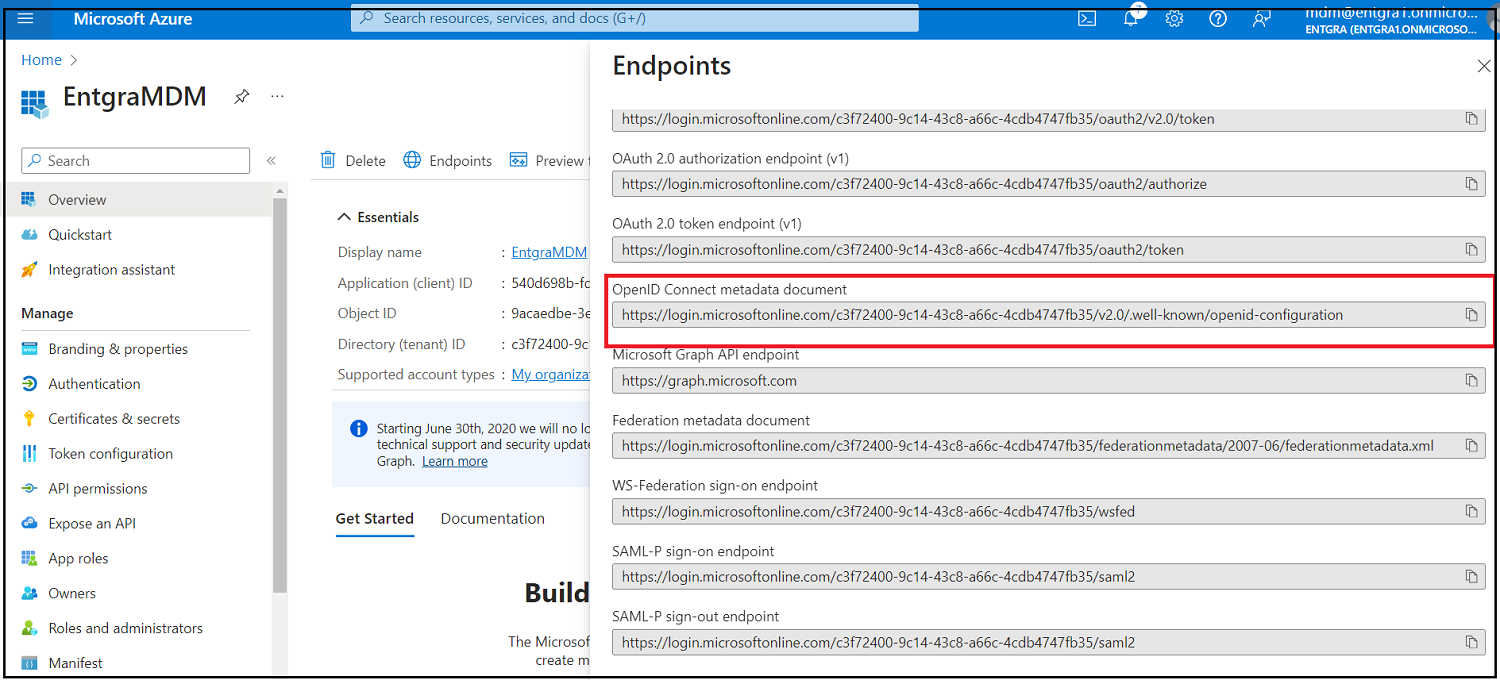Open the feedback icon in top bar
This screenshot has width=1500, height=680.
1262,19
